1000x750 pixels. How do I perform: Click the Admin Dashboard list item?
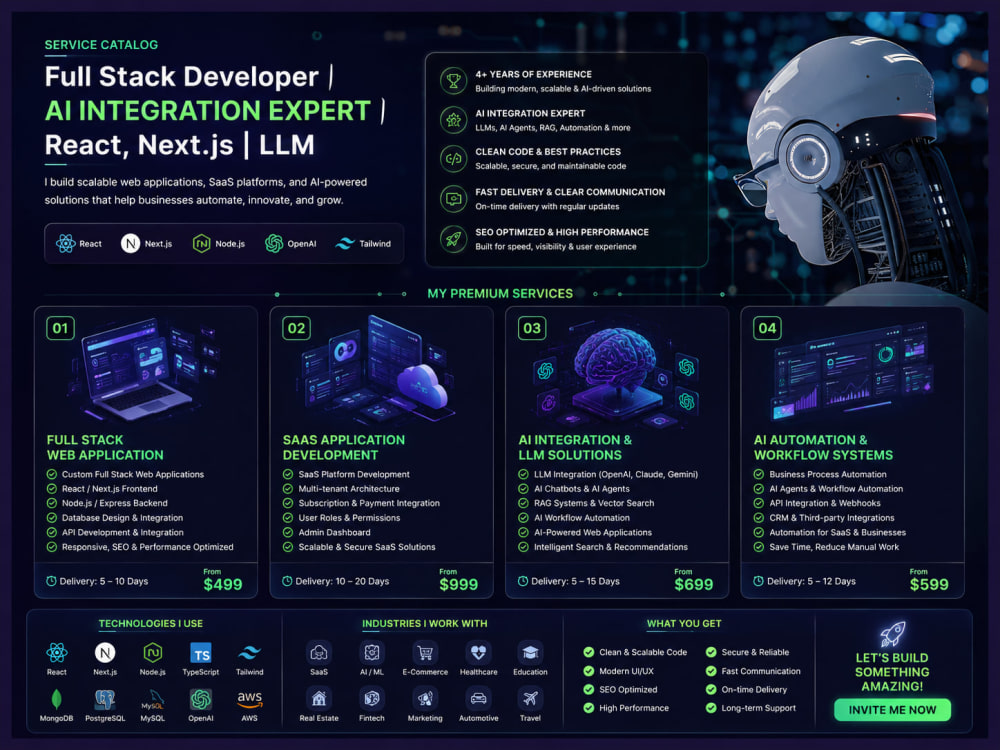point(334,533)
